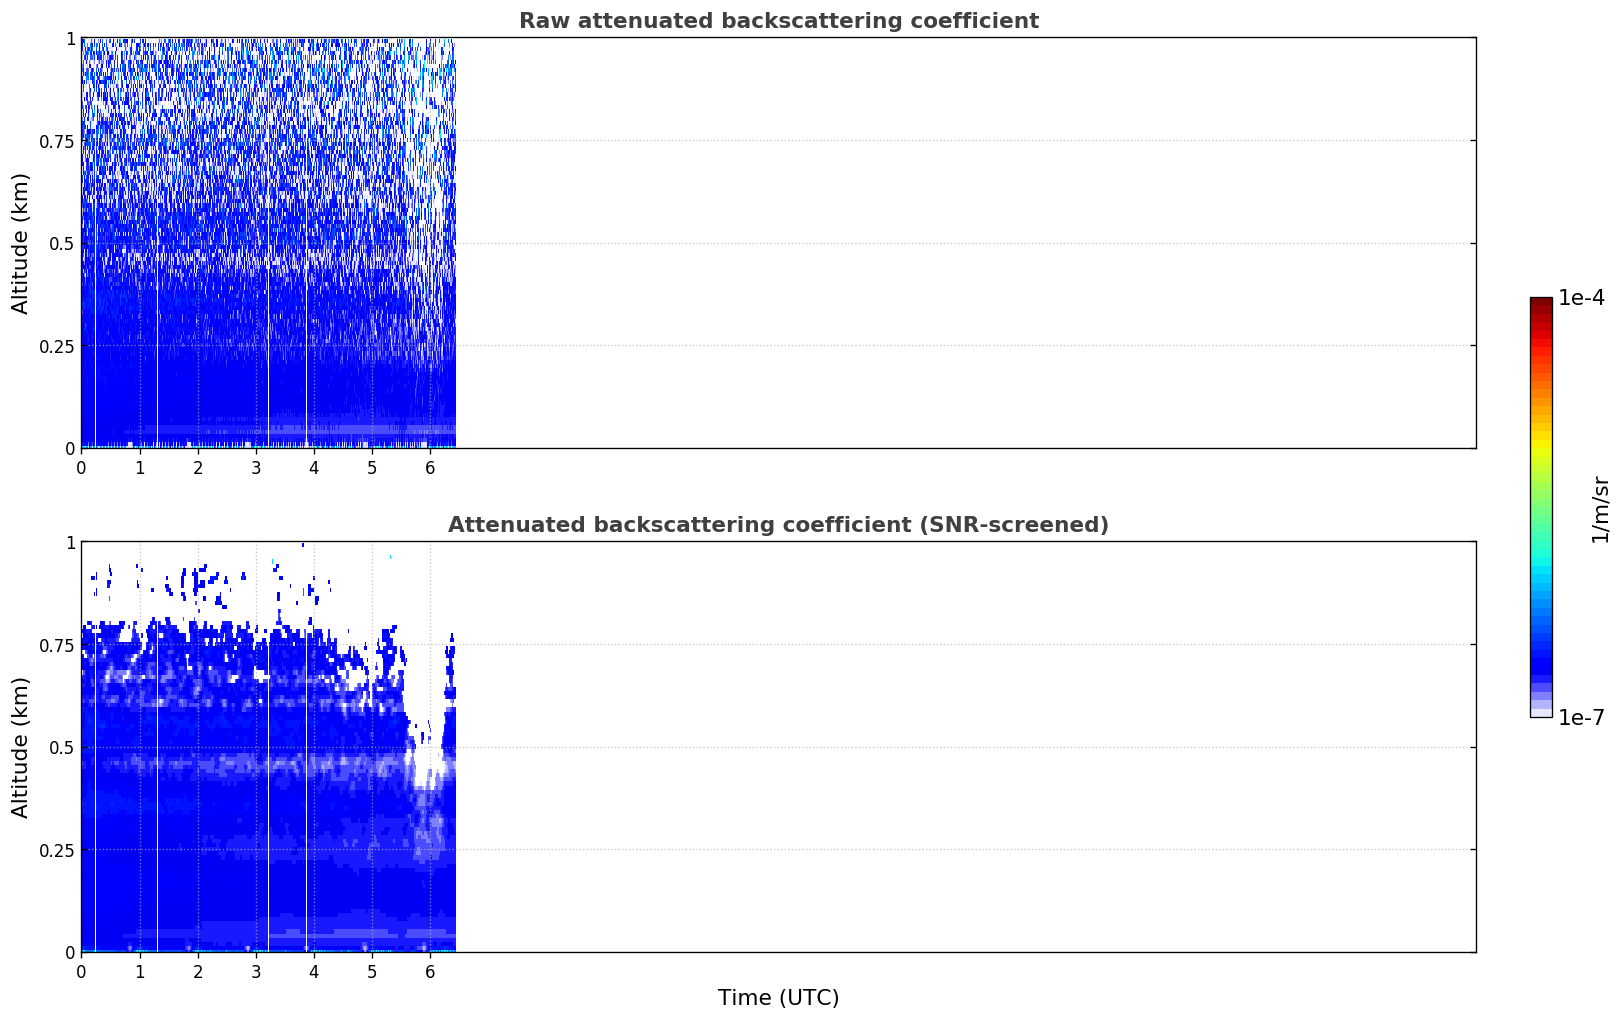This screenshot has height=1020, width=1621.
Task: Select the colorbar unit label "1/m/sr"
Action: coord(1600,509)
